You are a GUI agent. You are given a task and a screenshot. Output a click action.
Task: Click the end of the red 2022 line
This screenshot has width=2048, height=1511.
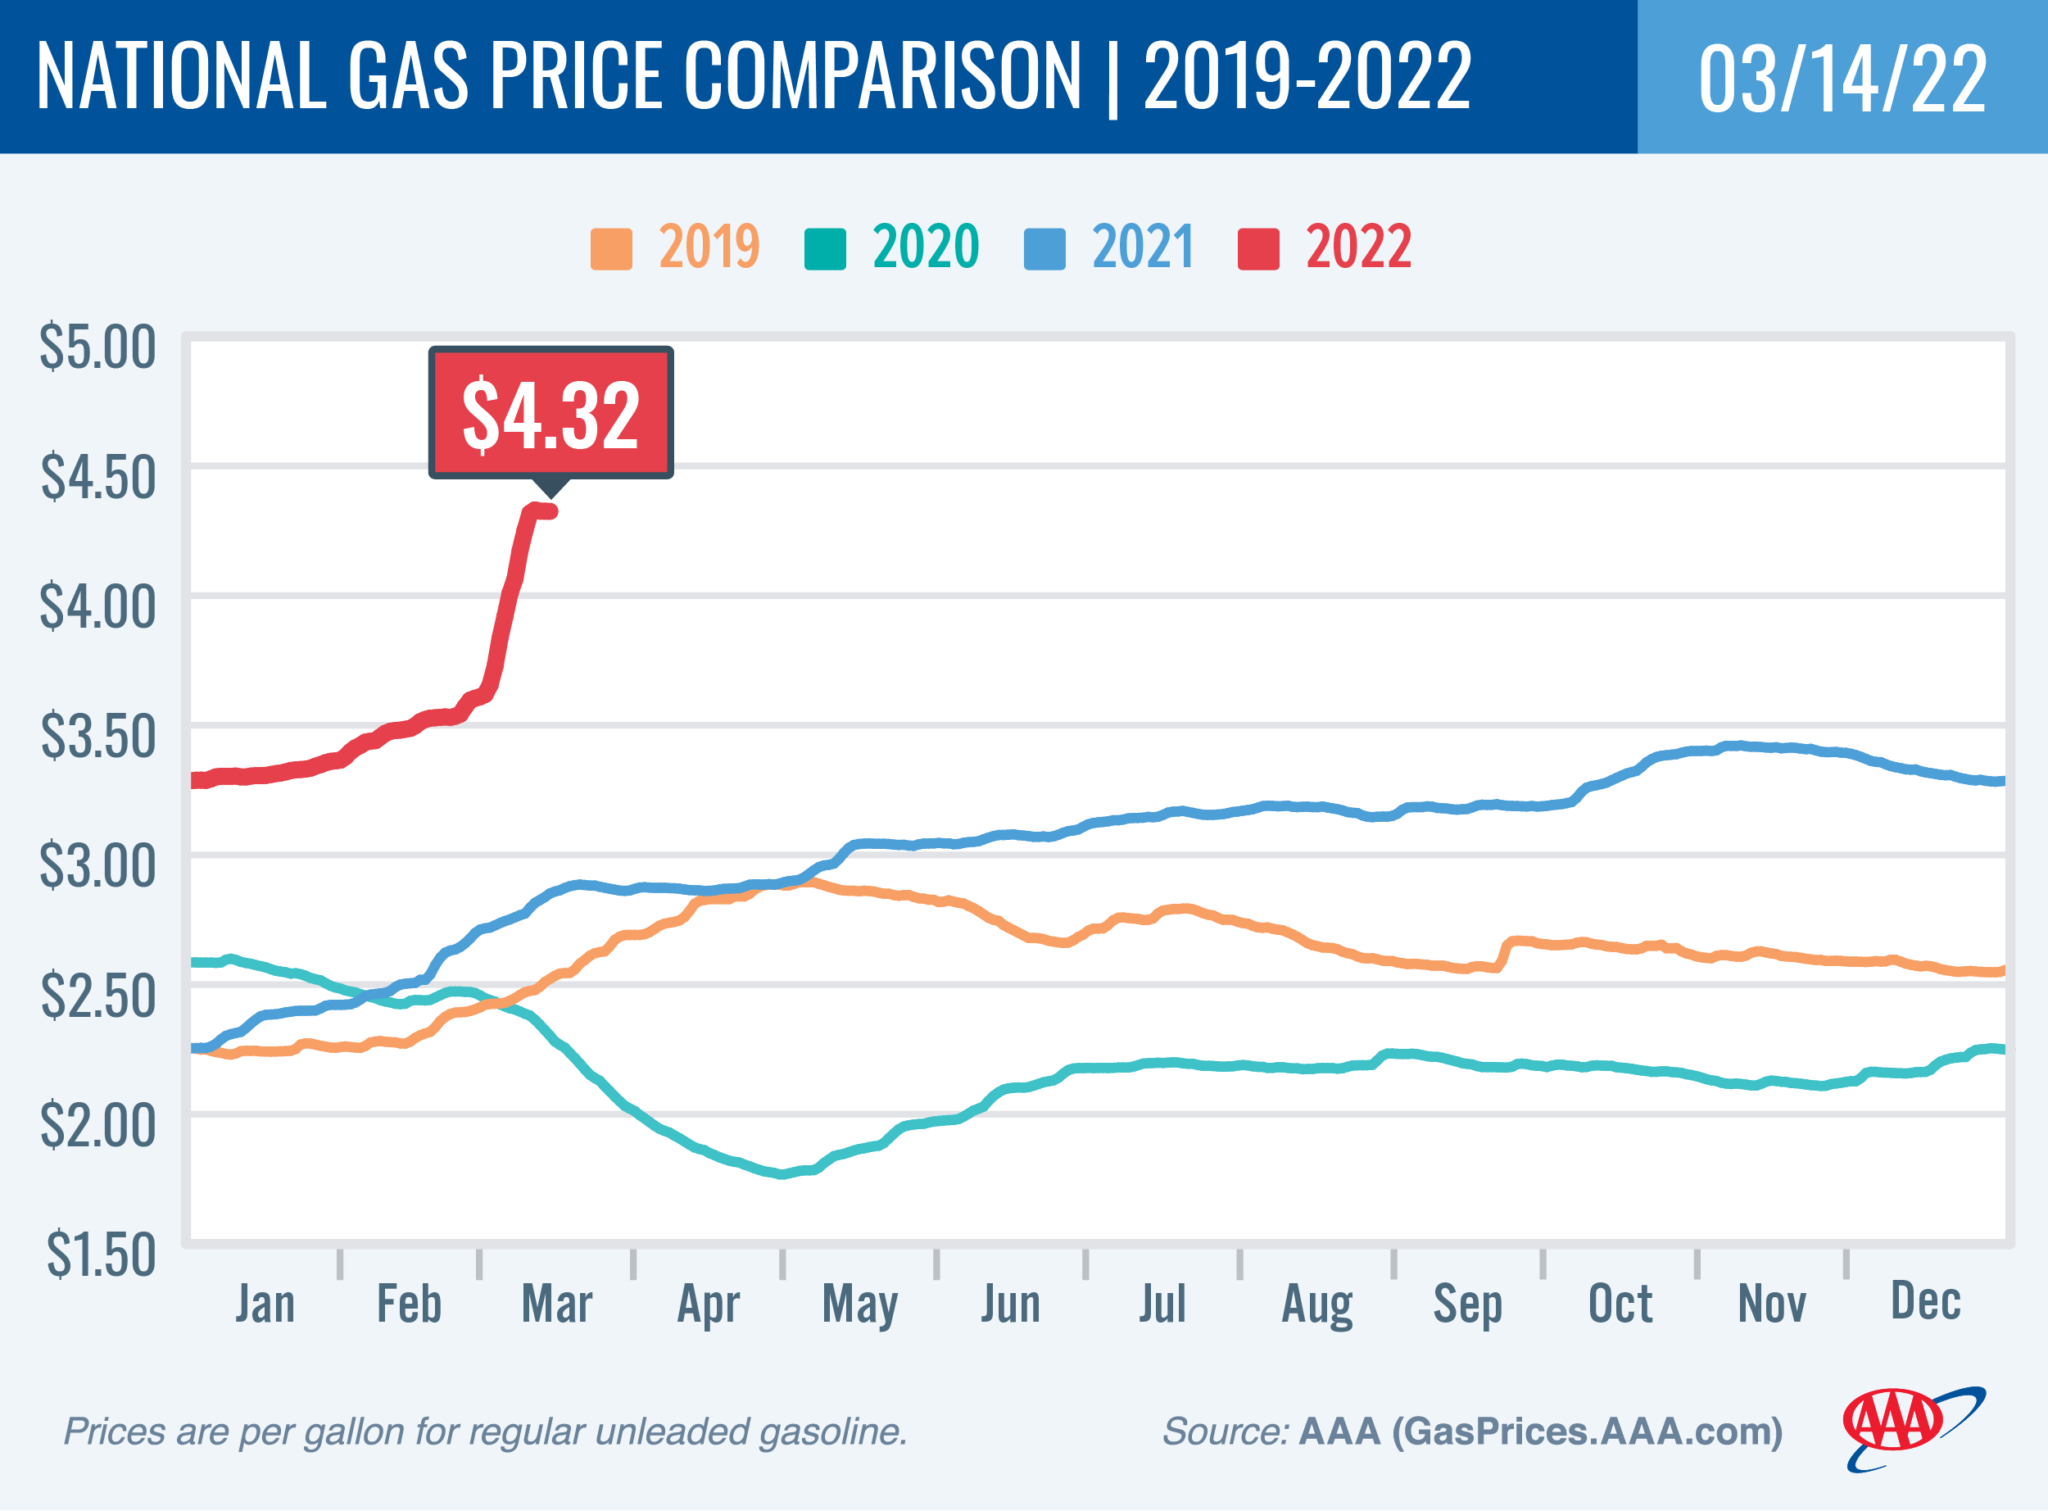pyautogui.click(x=551, y=512)
